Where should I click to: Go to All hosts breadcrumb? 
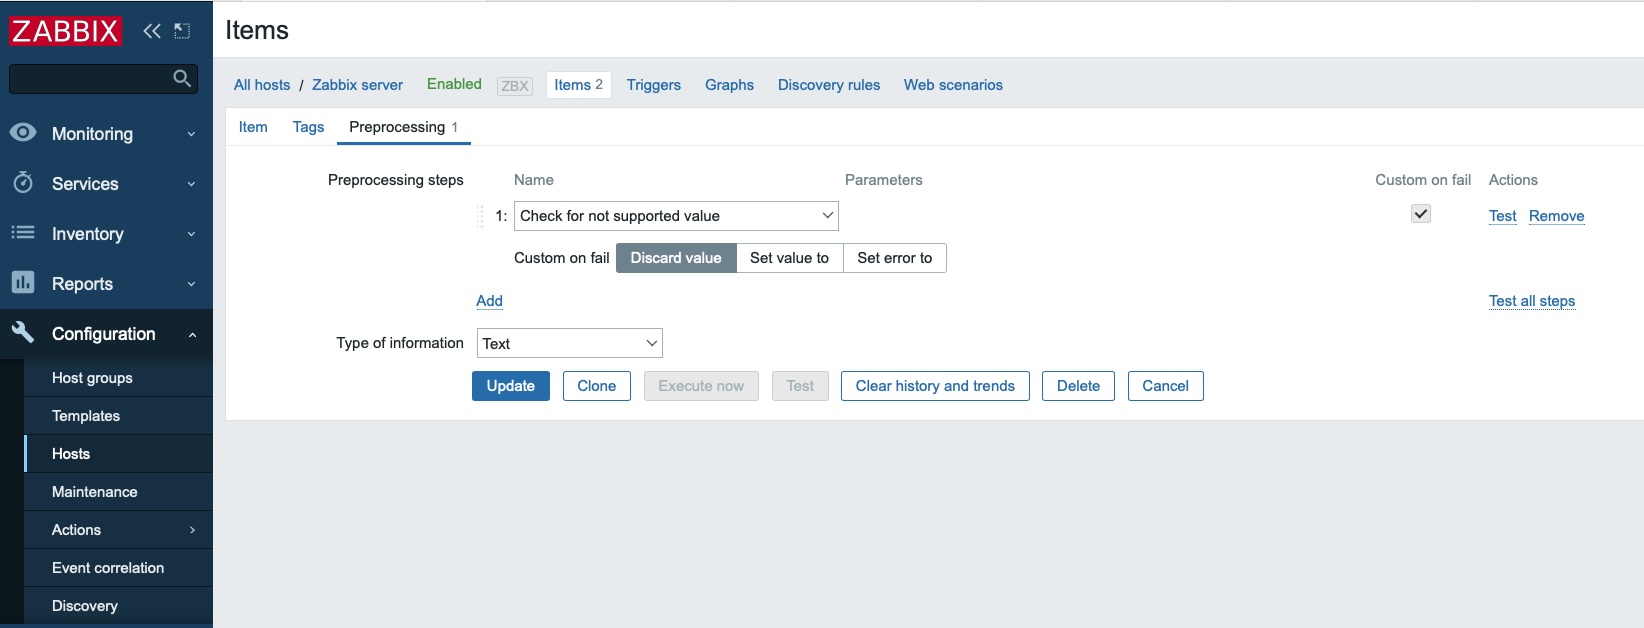262,85
